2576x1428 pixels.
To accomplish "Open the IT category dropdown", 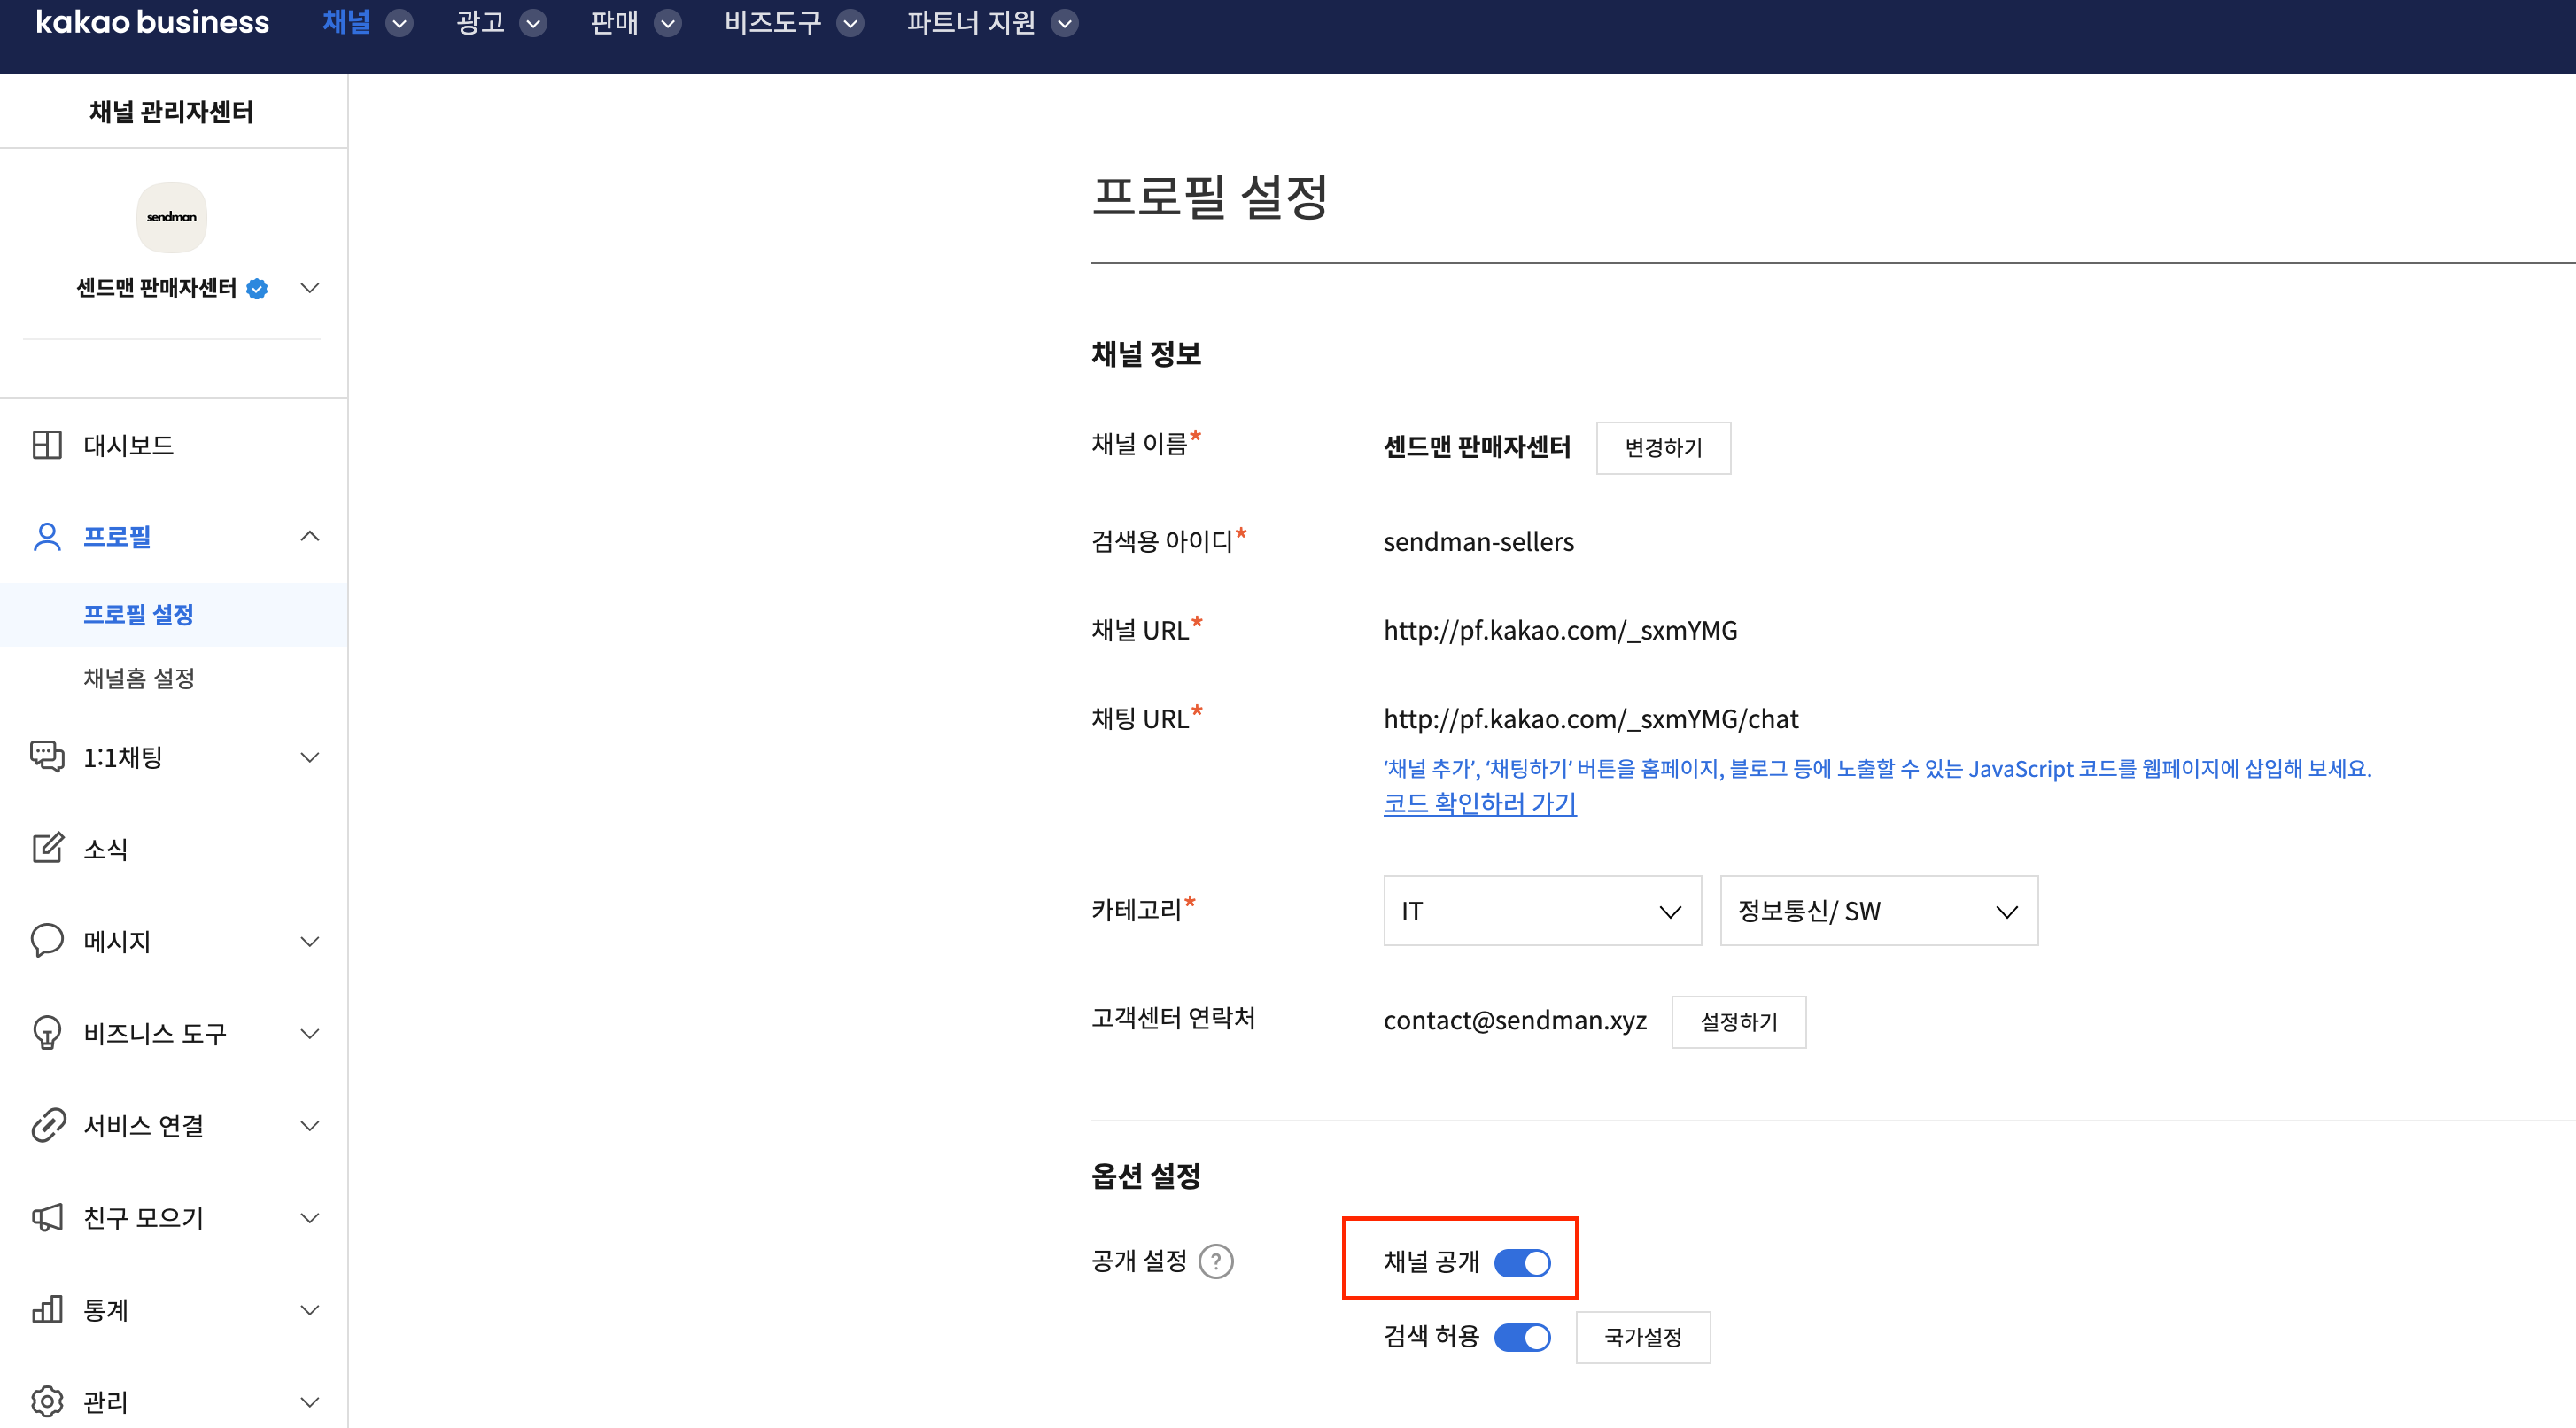I will click(x=1541, y=911).
